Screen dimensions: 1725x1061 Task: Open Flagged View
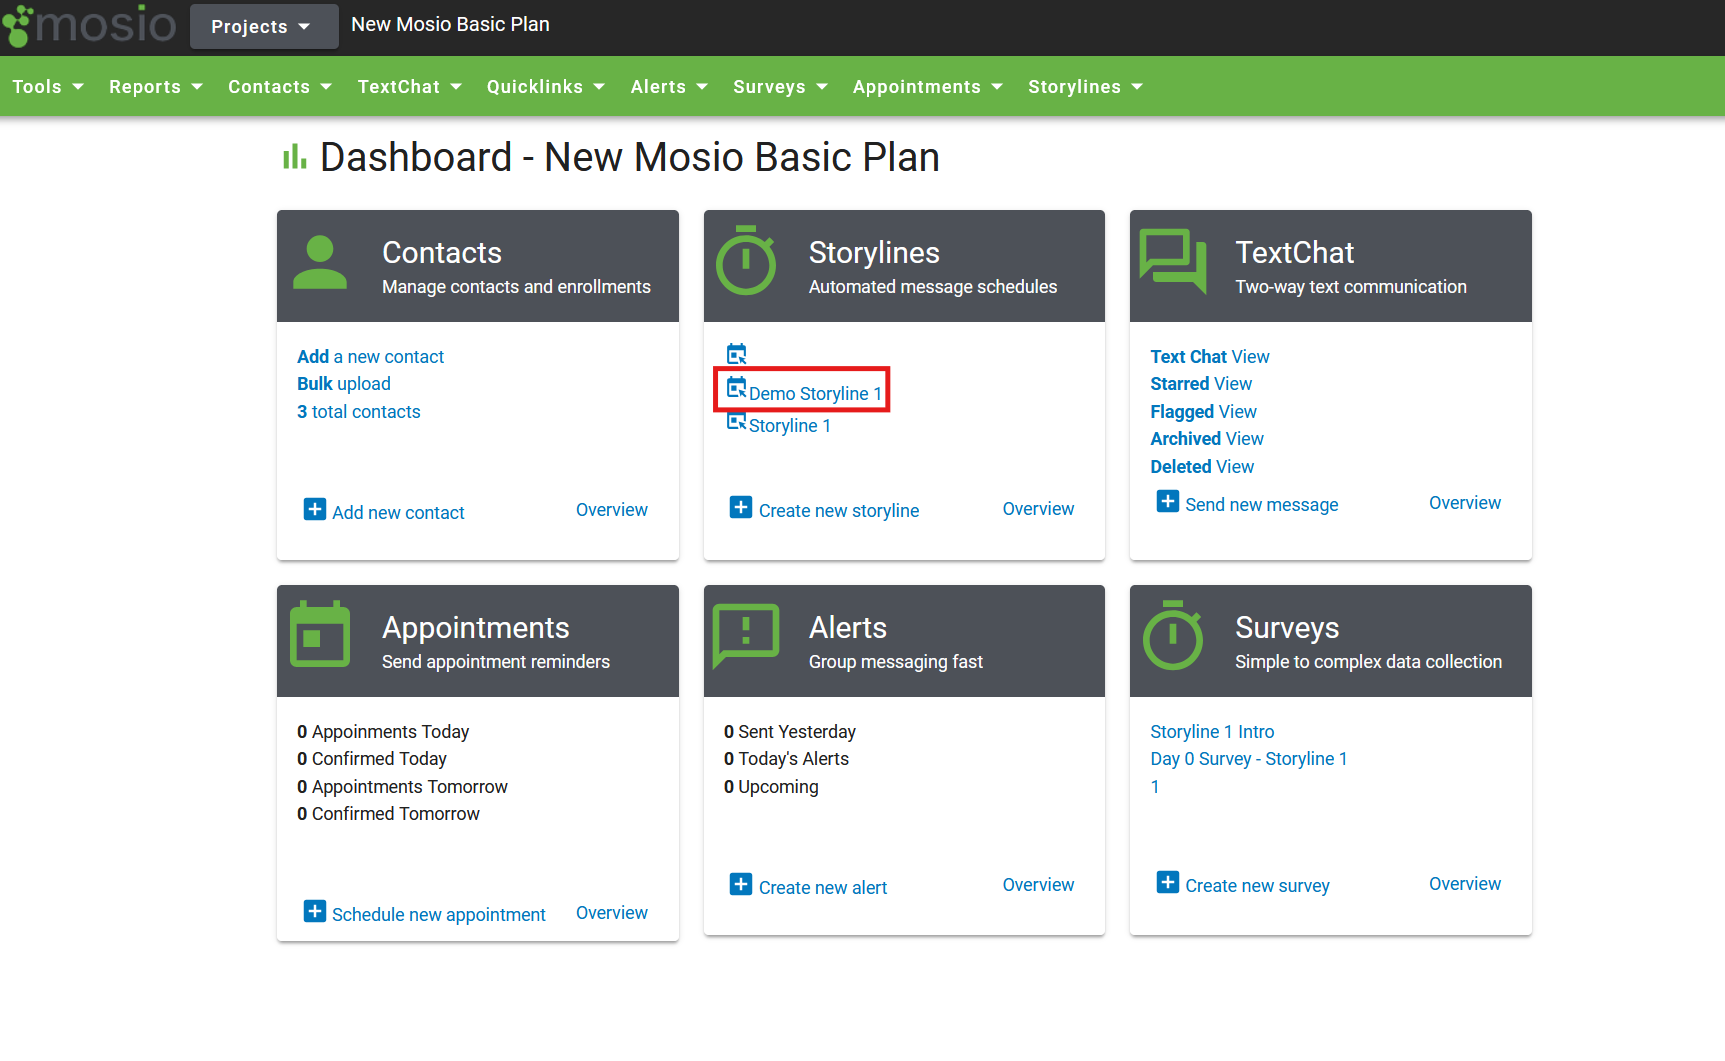1203,412
